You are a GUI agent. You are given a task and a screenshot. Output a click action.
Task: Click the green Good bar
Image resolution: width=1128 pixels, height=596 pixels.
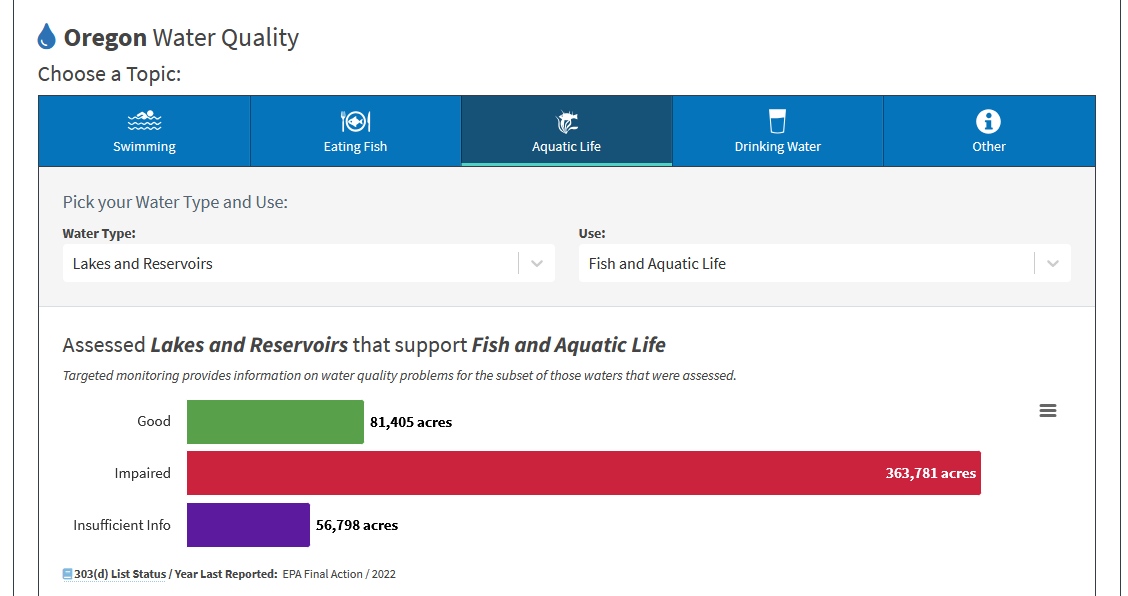click(275, 422)
